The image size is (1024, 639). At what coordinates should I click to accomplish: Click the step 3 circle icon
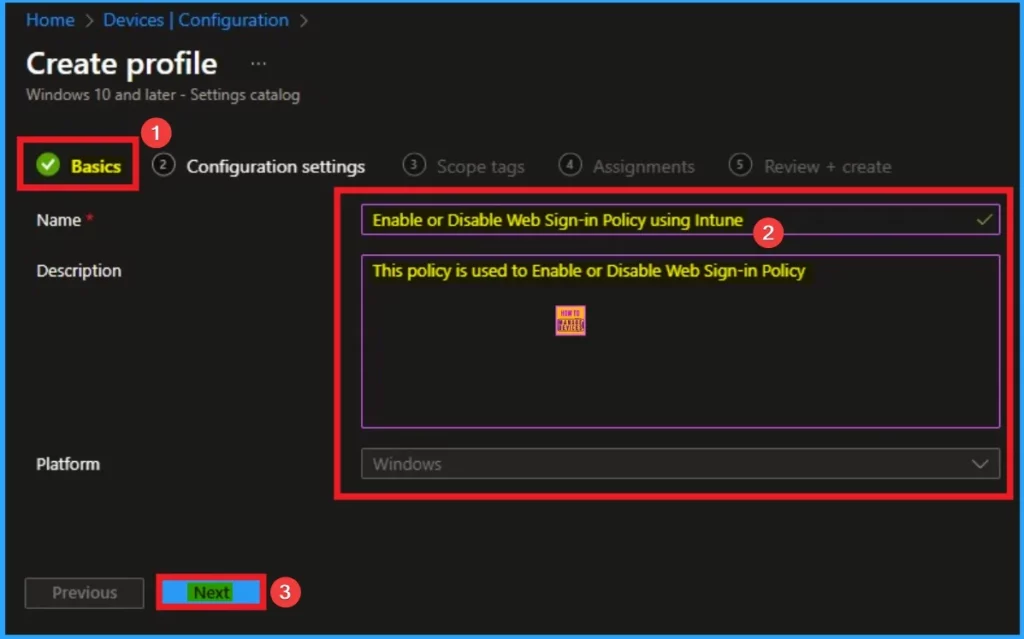pyautogui.click(x=414, y=165)
